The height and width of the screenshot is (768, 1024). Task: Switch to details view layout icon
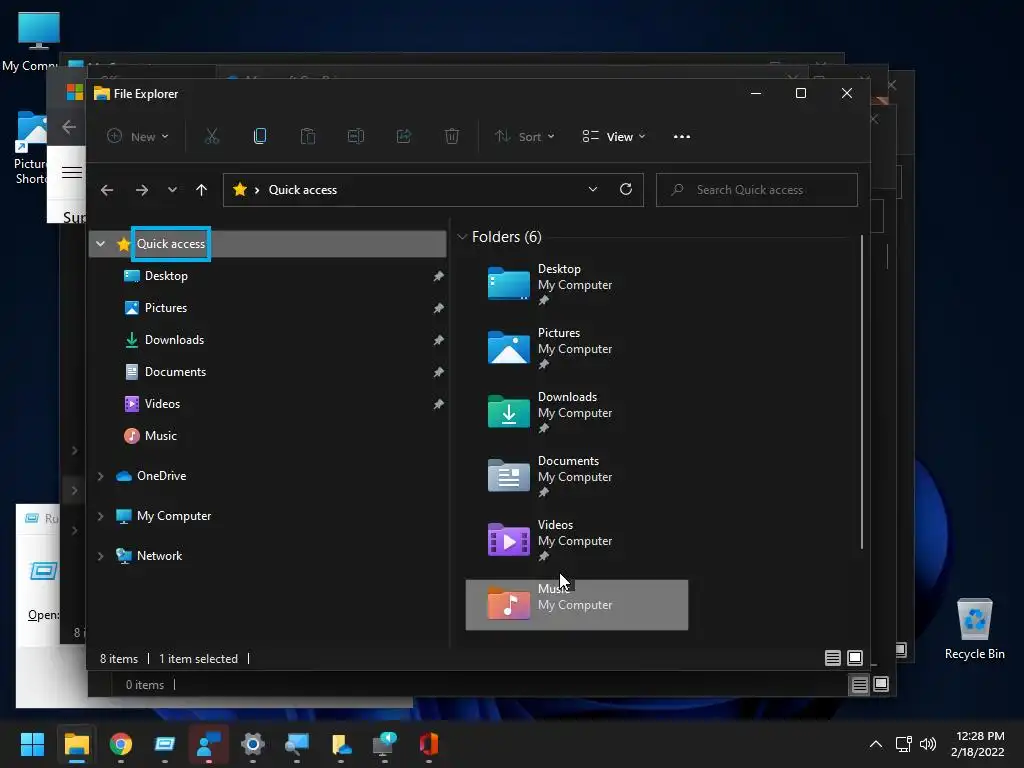tap(833, 658)
